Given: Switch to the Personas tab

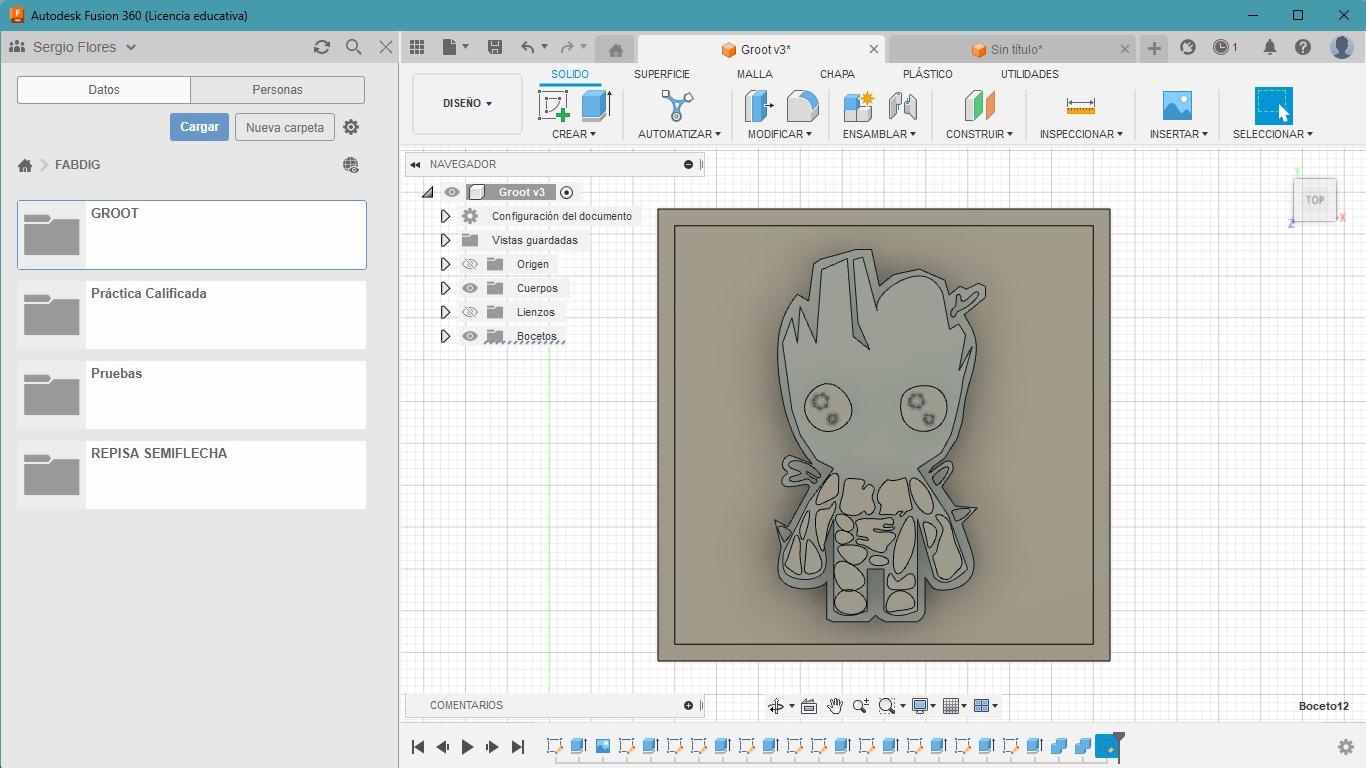Looking at the screenshot, I should [x=277, y=89].
